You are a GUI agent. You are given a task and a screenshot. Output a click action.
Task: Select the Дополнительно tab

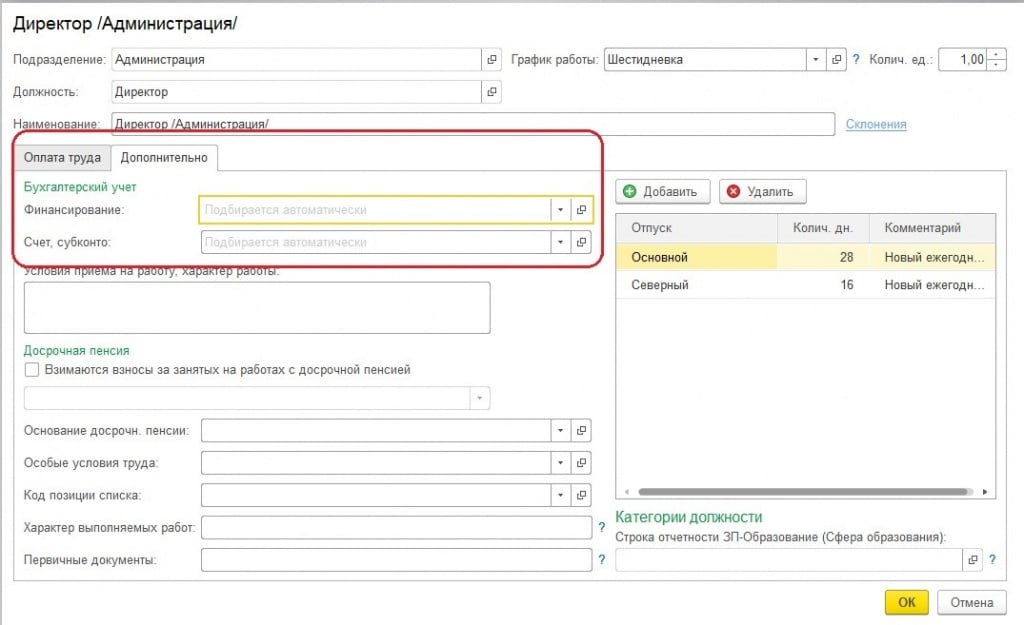164,157
